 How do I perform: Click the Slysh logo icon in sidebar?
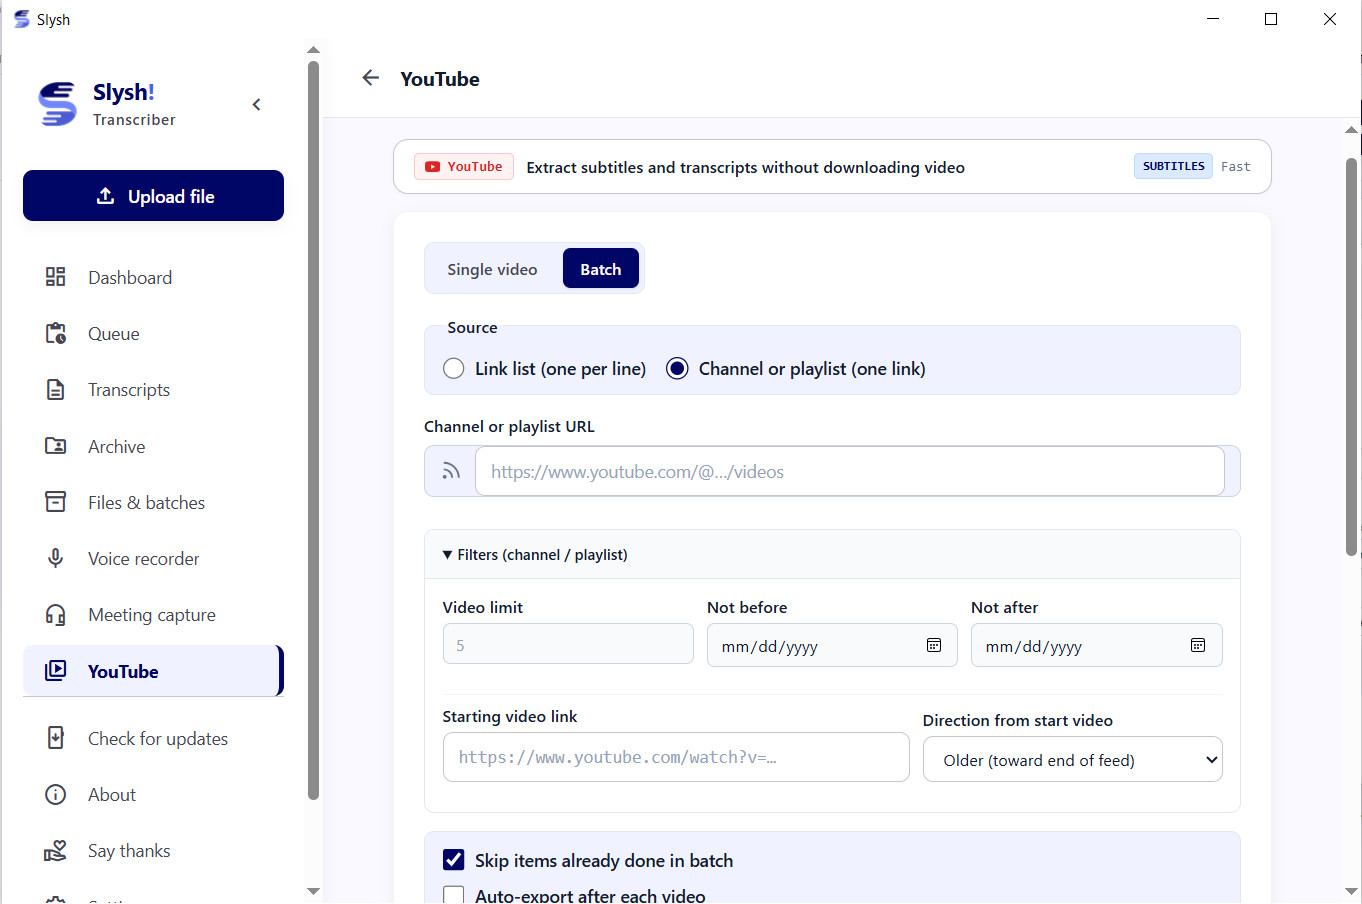[x=57, y=104]
